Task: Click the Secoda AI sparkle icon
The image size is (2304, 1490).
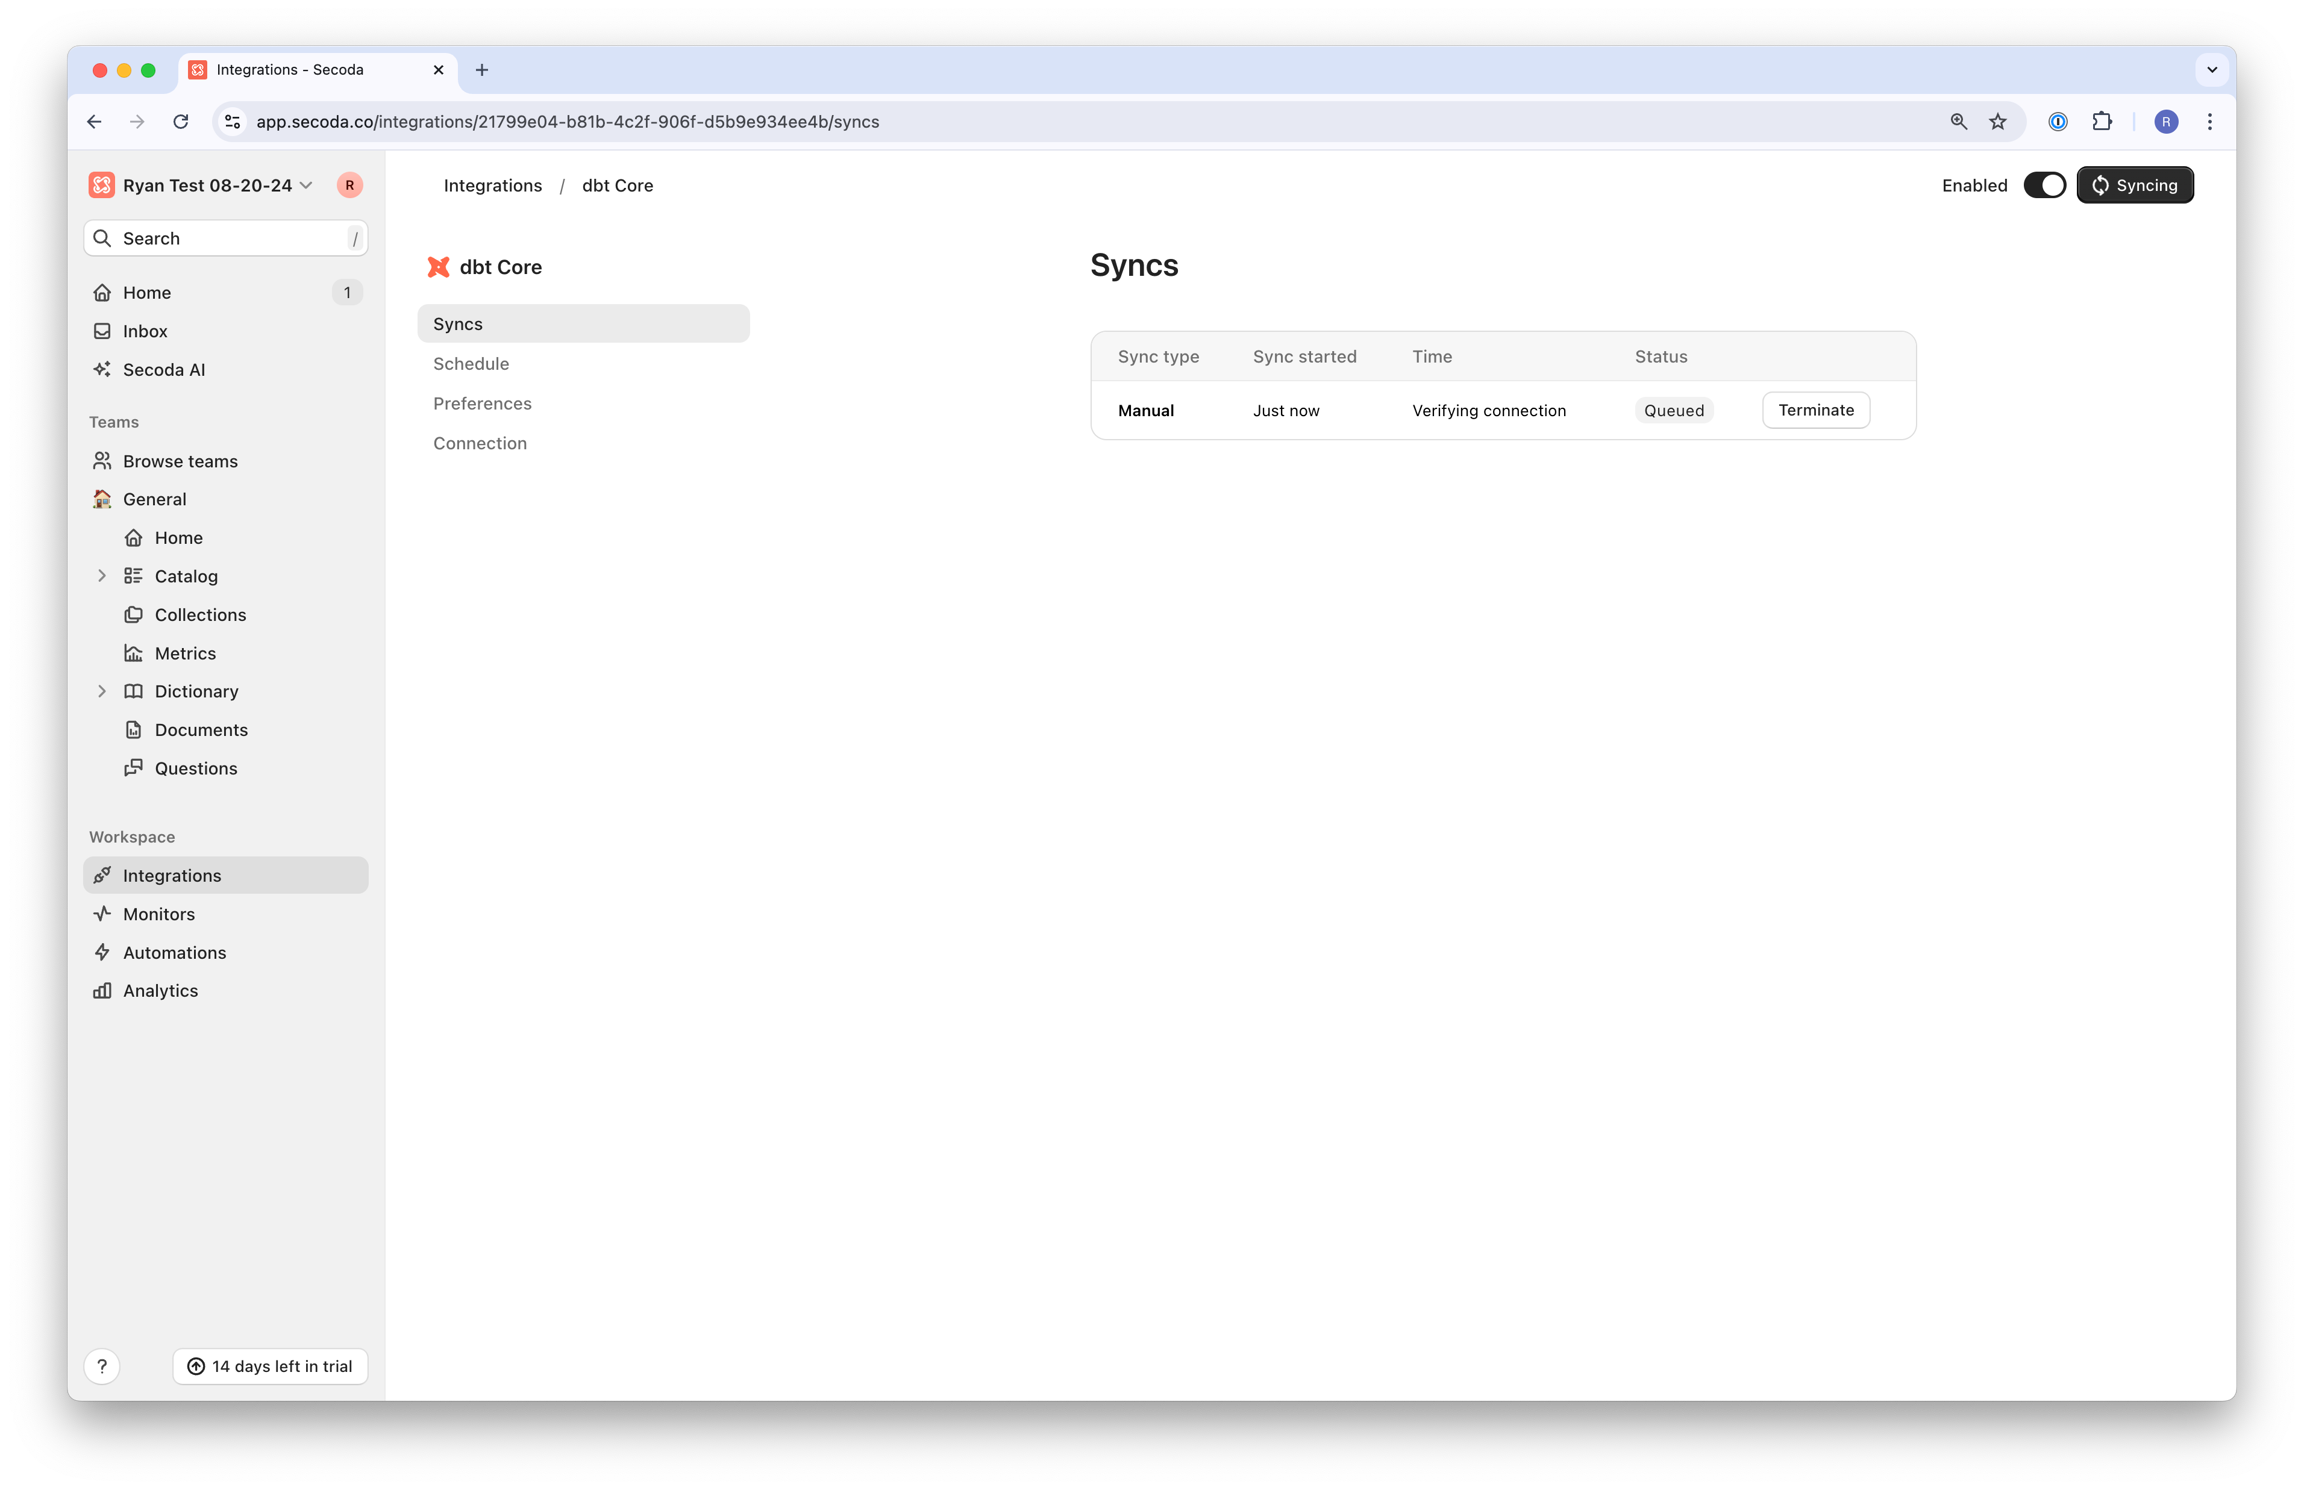Action: tap(102, 369)
